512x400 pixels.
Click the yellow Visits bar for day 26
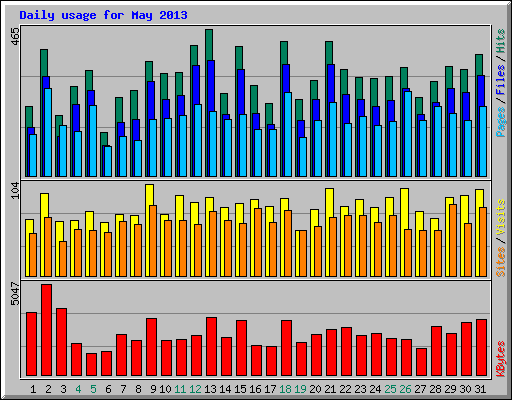click(x=404, y=208)
